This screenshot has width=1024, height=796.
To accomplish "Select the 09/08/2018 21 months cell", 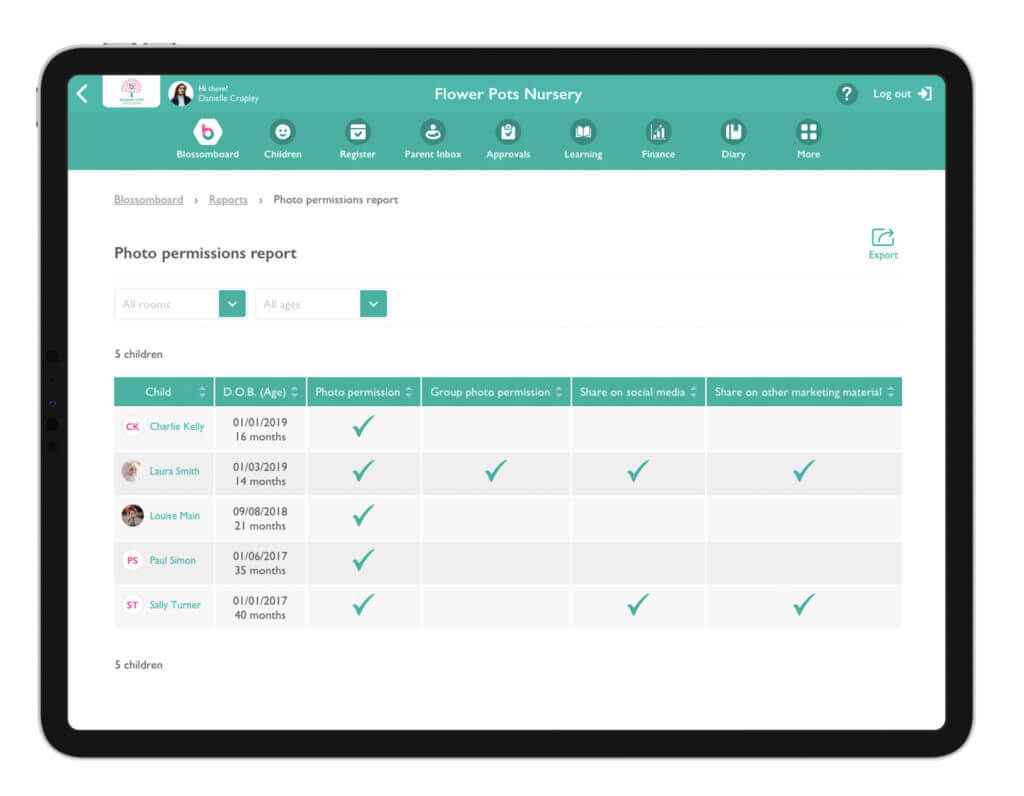I will pyautogui.click(x=260, y=518).
